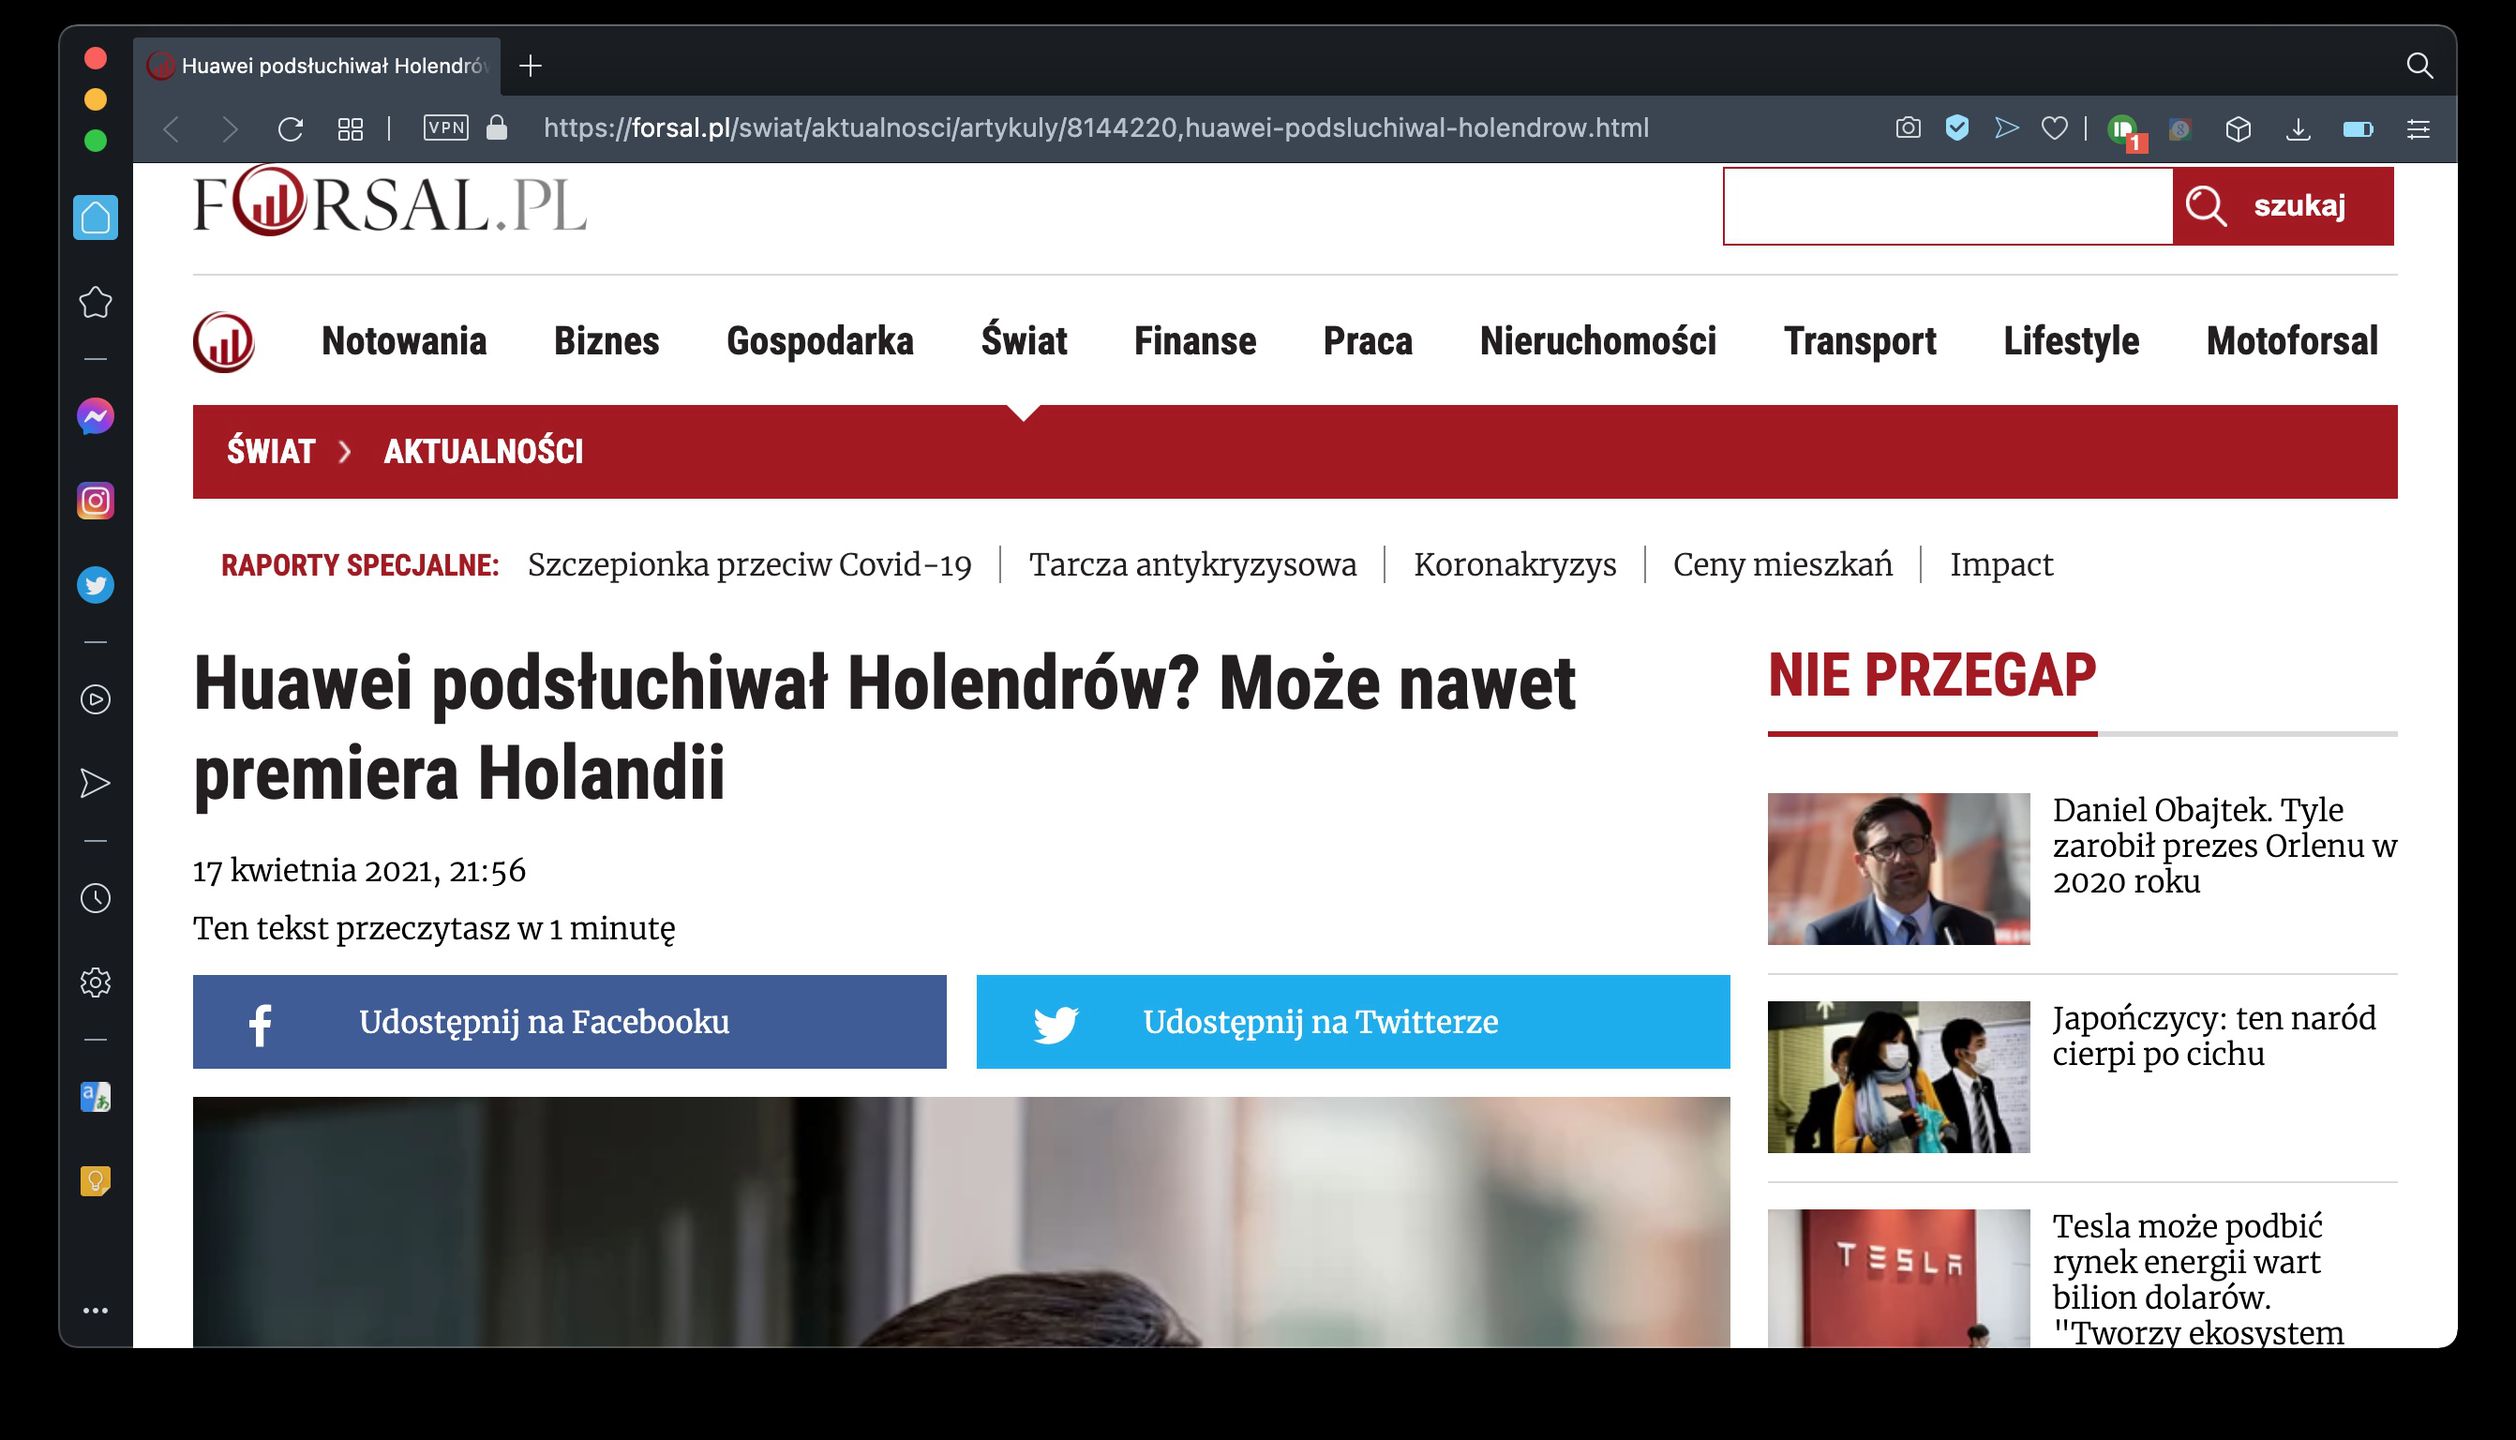Share article via Udostępnij na Facebooku
Image resolution: width=2516 pixels, height=1440 pixels.
(x=570, y=1022)
